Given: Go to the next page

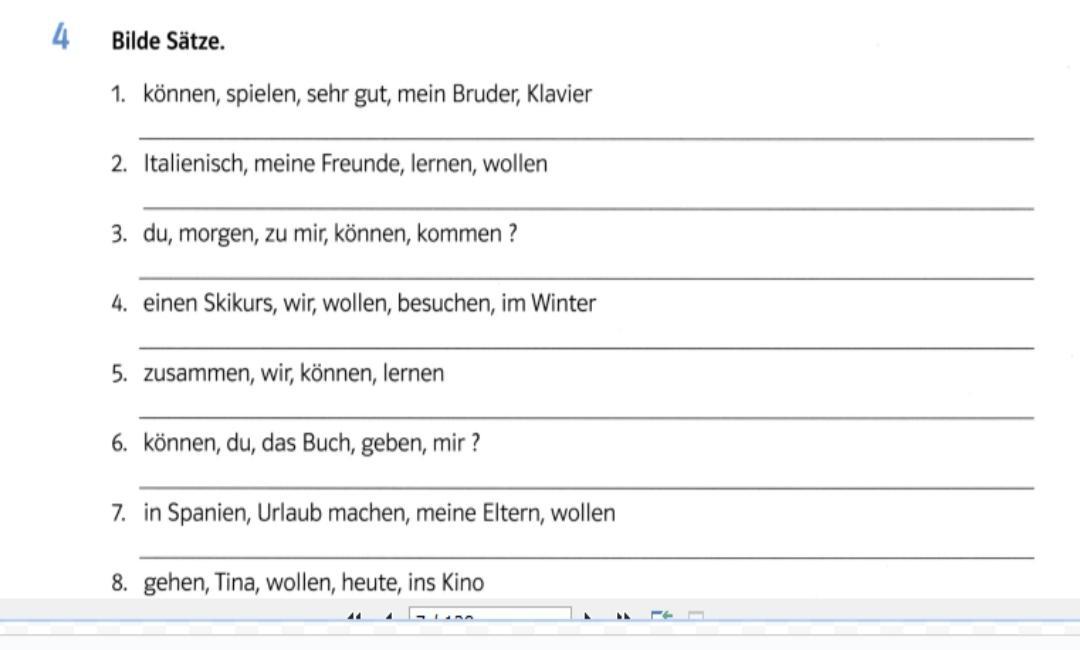Looking at the screenshot, I should point(589,617).
